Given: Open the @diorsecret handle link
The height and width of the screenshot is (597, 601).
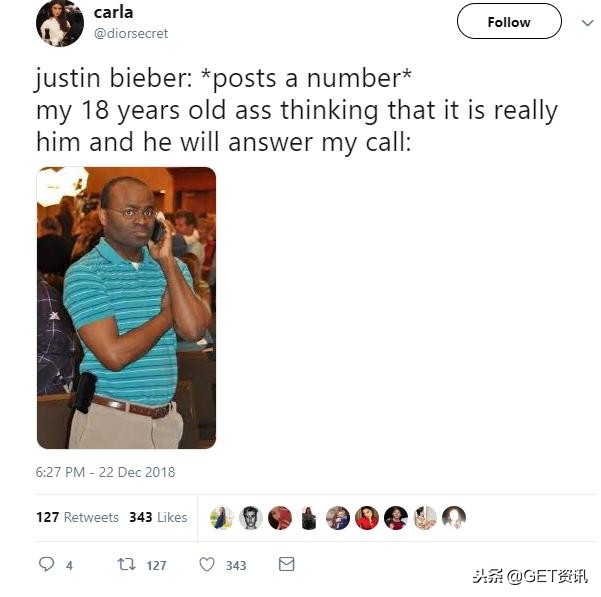Looking at the screenshot, I should point(131,34).
